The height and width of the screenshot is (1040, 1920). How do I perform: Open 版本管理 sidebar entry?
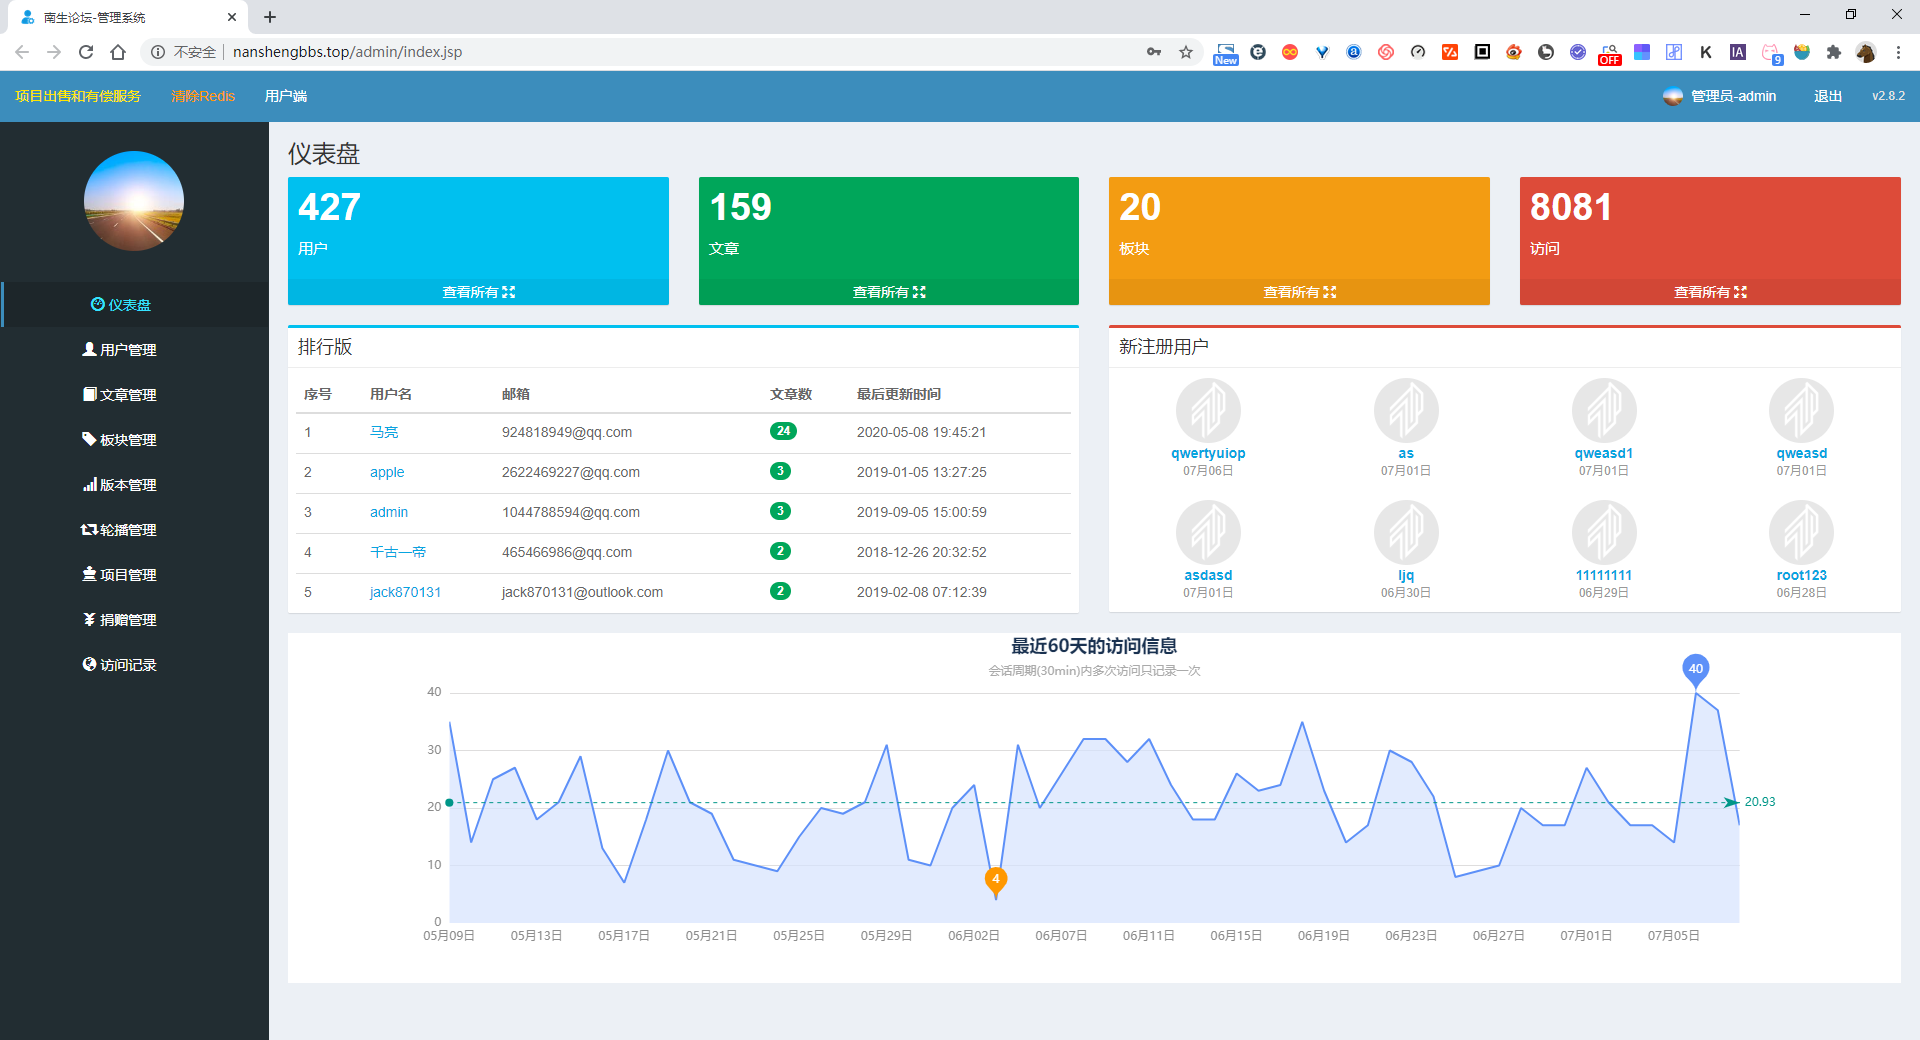(x=120, y=485)
